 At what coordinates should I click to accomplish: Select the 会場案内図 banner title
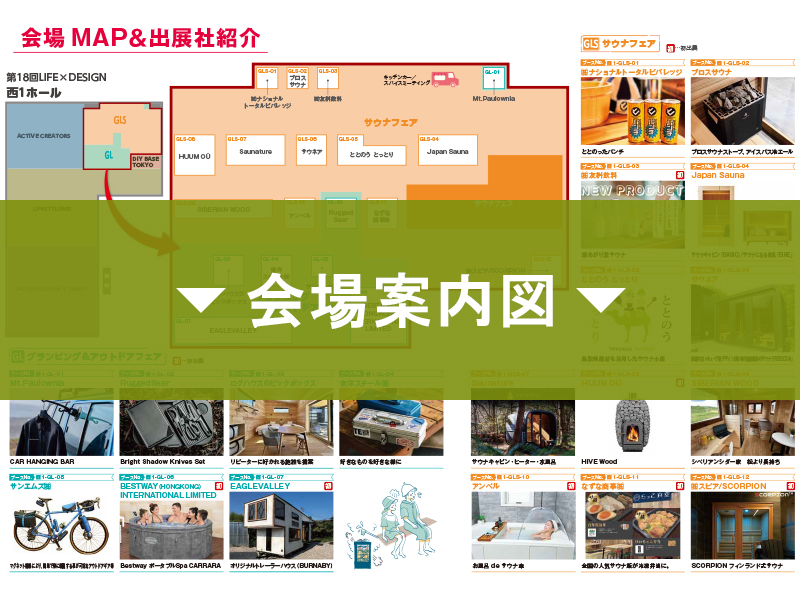tap(401, 301)
